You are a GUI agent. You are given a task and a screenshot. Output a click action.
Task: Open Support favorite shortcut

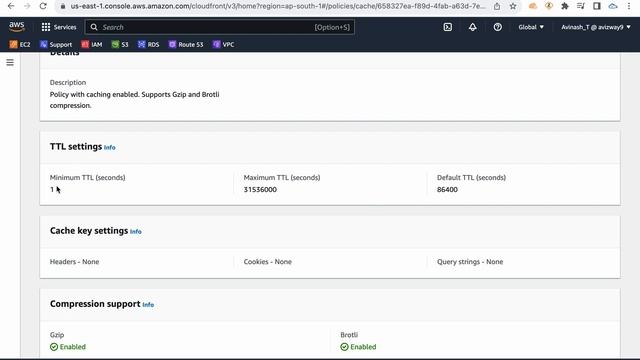56,44
